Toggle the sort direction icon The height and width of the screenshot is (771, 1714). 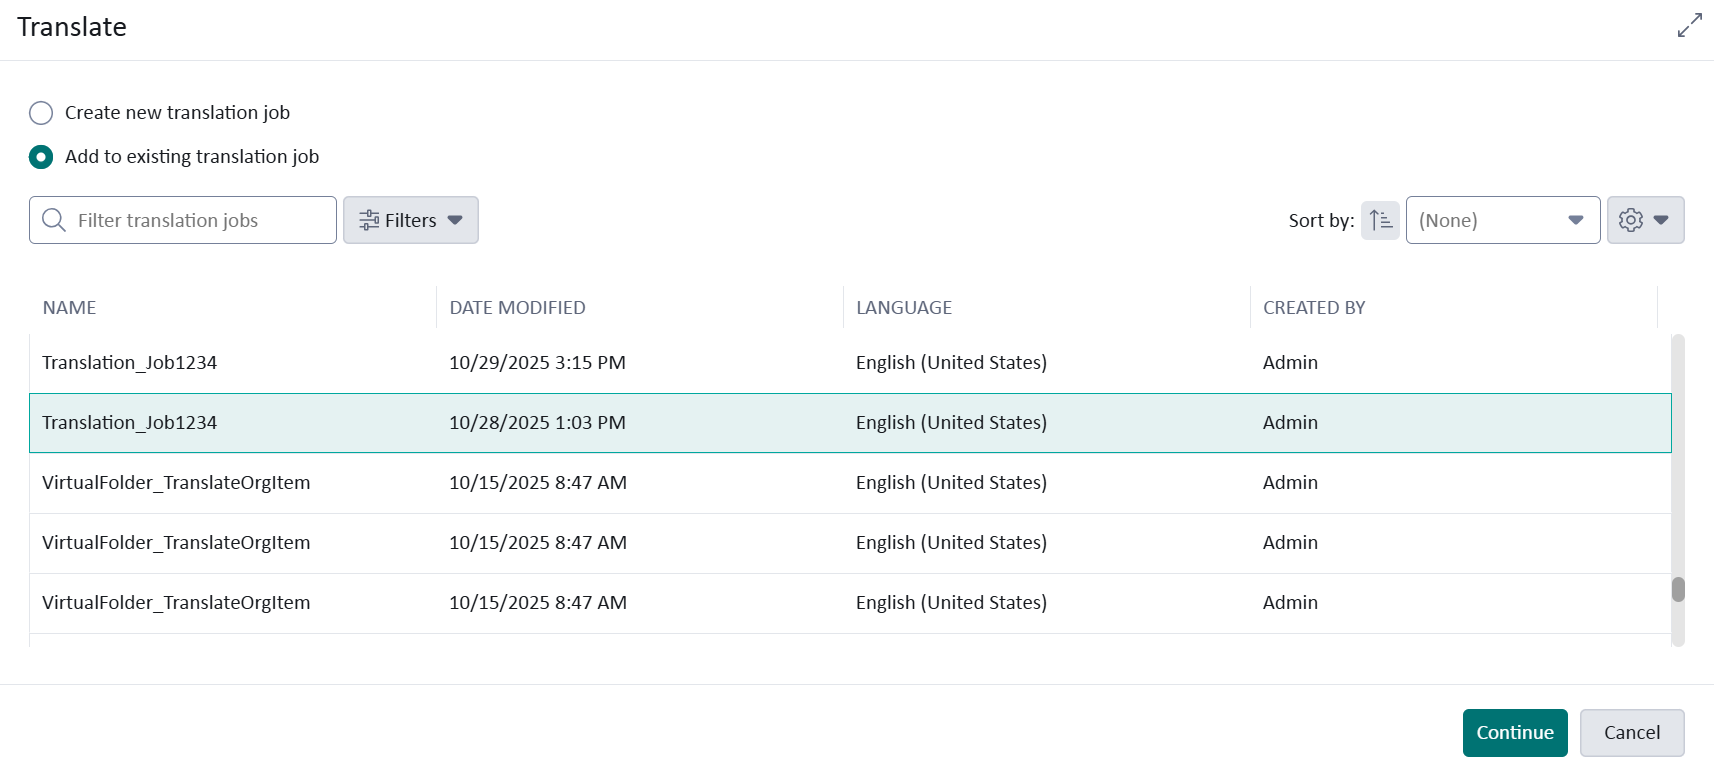point(1380,220)
